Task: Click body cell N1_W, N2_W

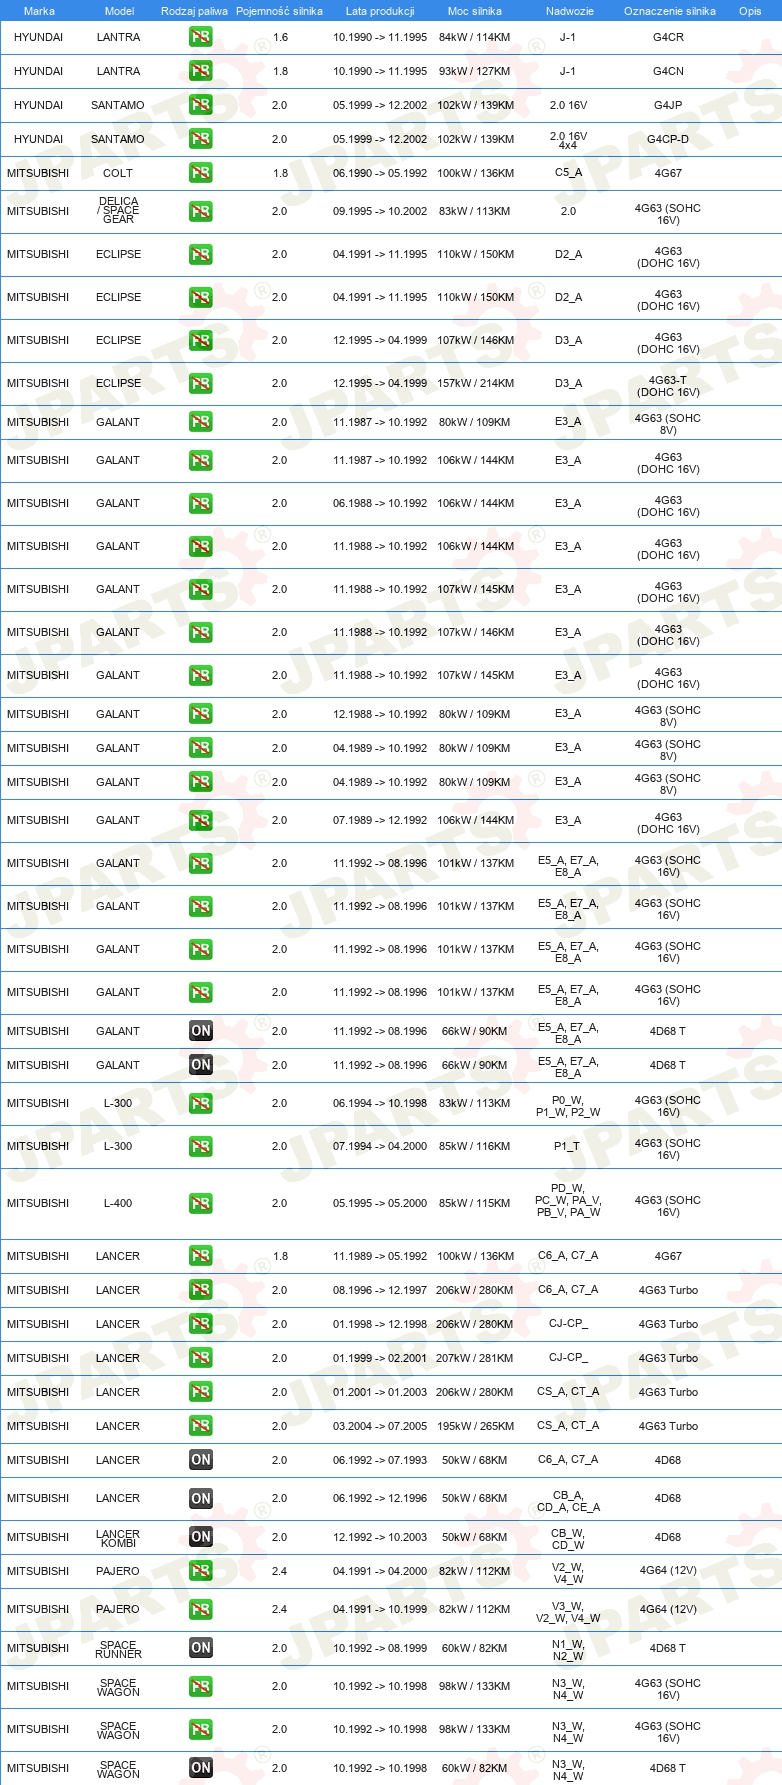Action: pyautogui.click(x=568, y=1650)
